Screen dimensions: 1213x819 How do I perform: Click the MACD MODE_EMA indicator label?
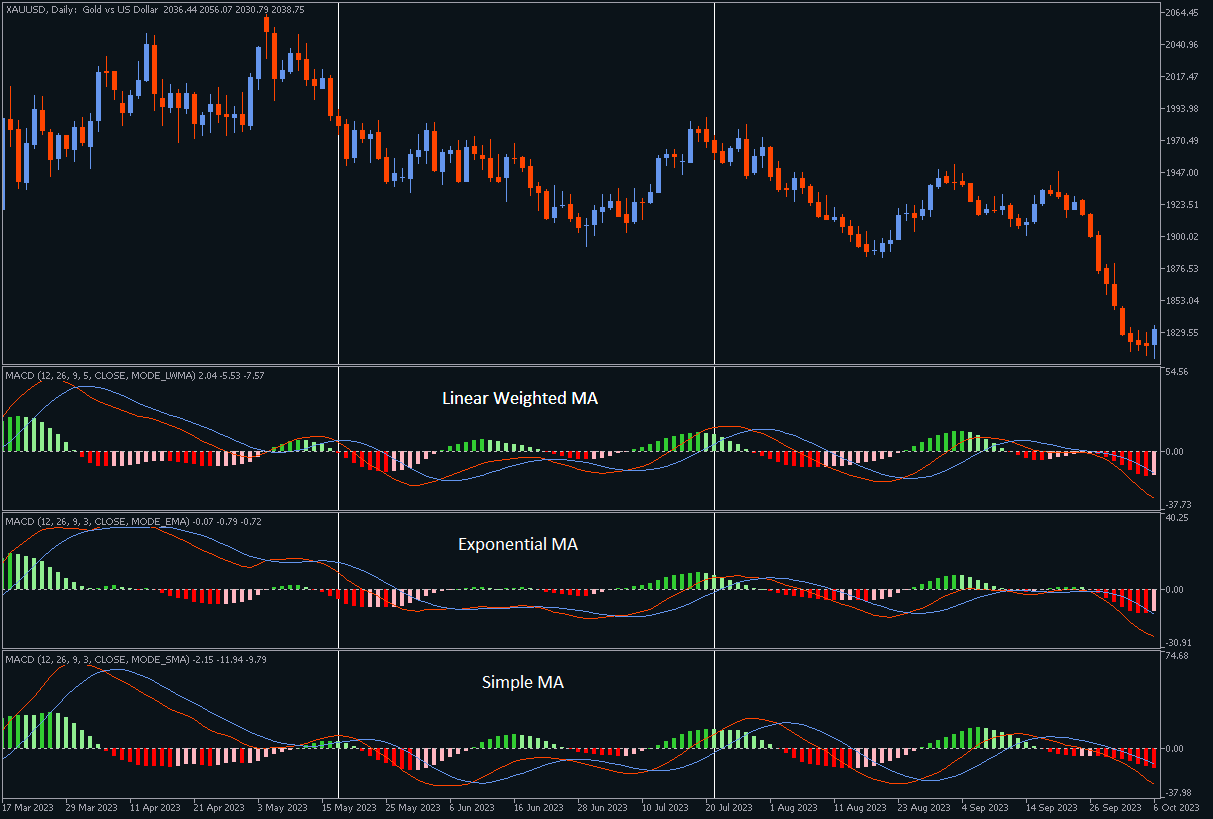pos(133,521)
